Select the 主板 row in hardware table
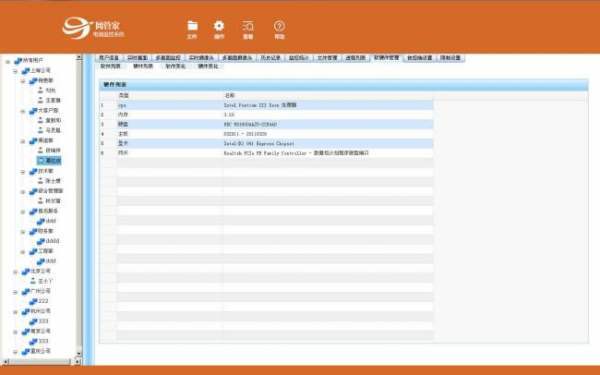The image size is (600, 375). (x=266, y=134)
